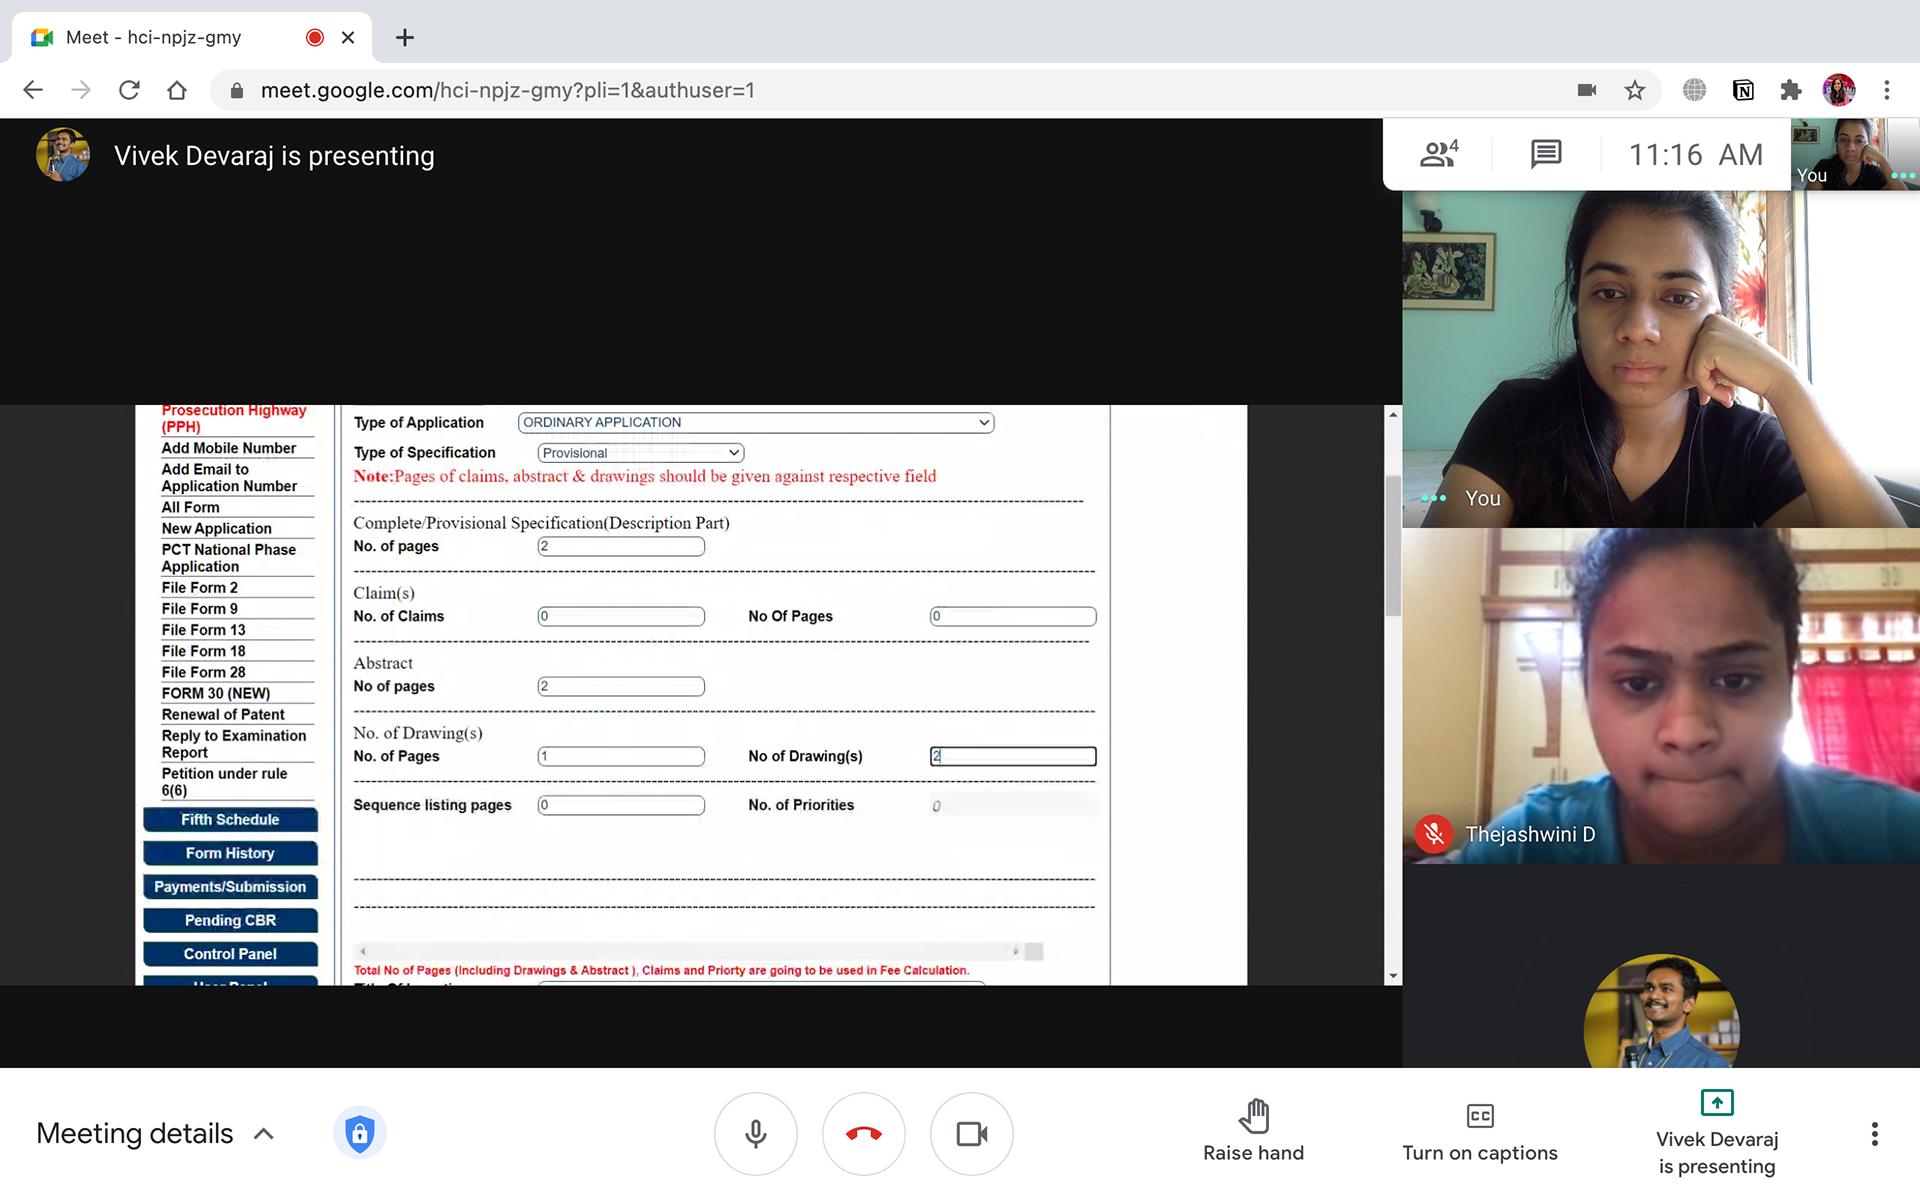Image resolution: width=1920 pixels, height=1200 pixels.
Task: Bookmark this page with star icon
Action: click(x=1635, y=90)
